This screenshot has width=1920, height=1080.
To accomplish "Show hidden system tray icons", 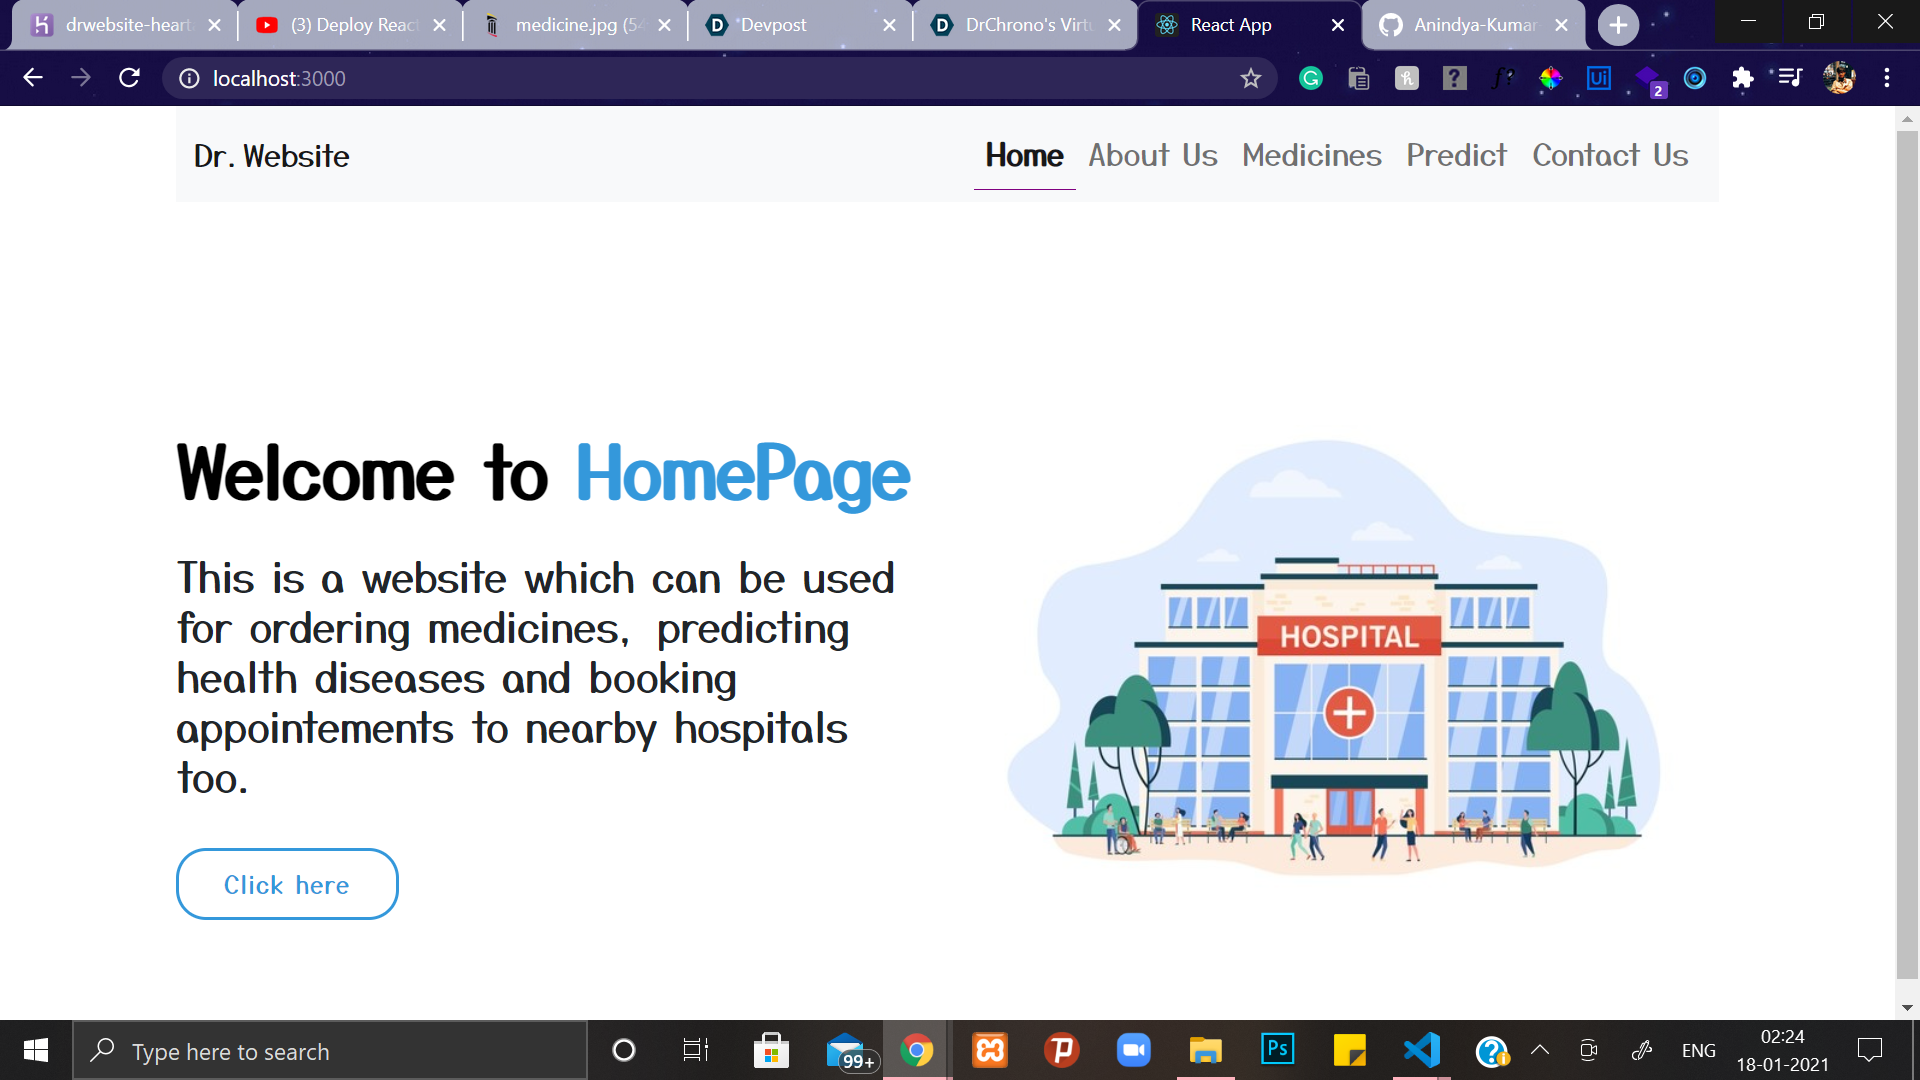I will click(1540, 1050).
